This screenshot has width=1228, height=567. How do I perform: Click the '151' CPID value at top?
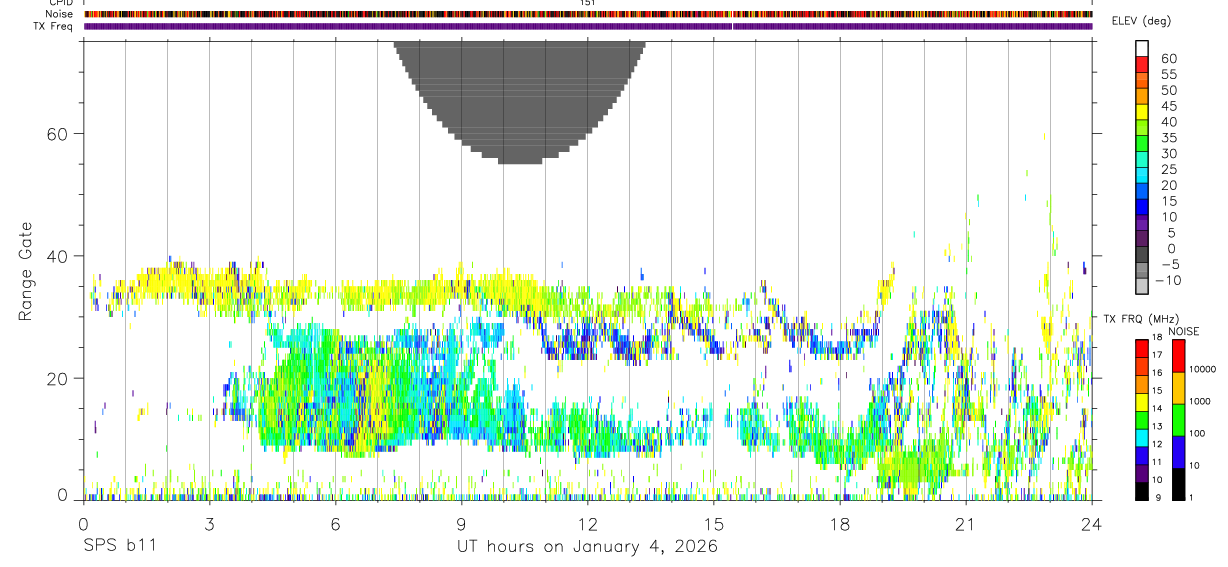point(588,3)
